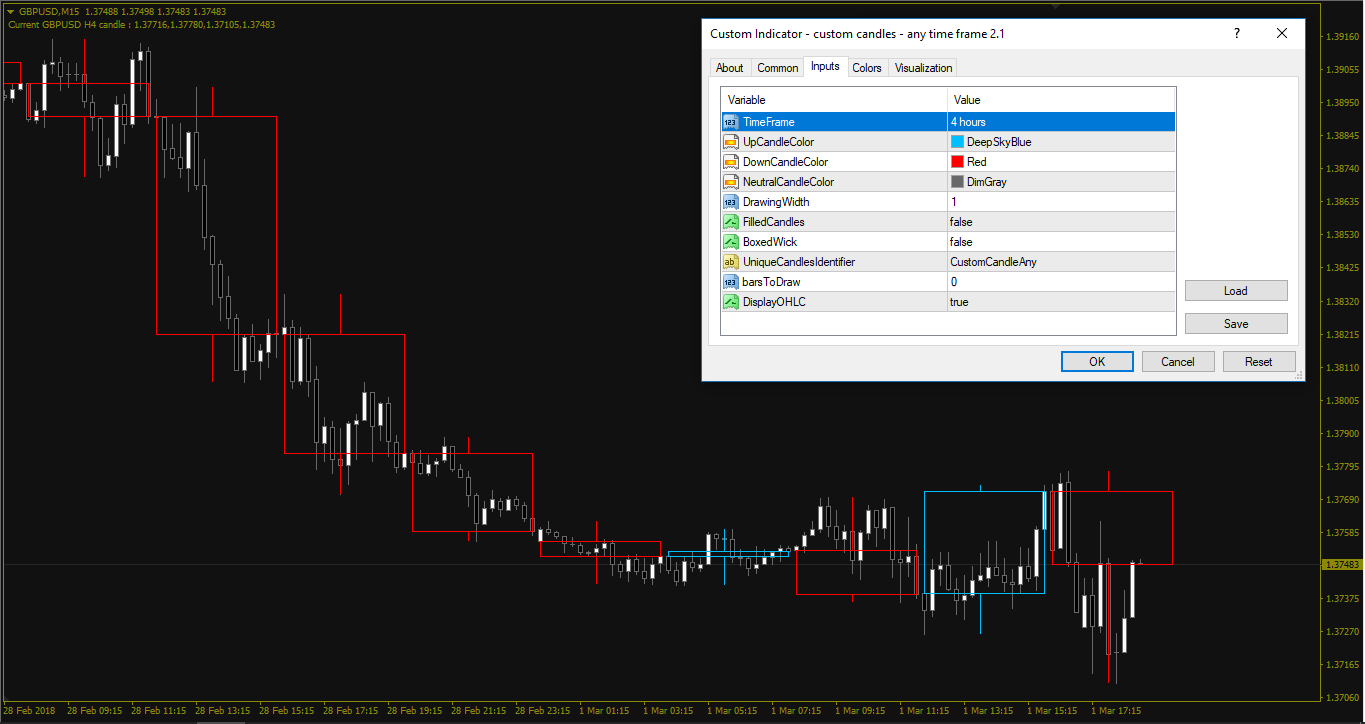Click the barsToDraw integer icon
This screenshot has width=1365, height=724.
point(731,282)
